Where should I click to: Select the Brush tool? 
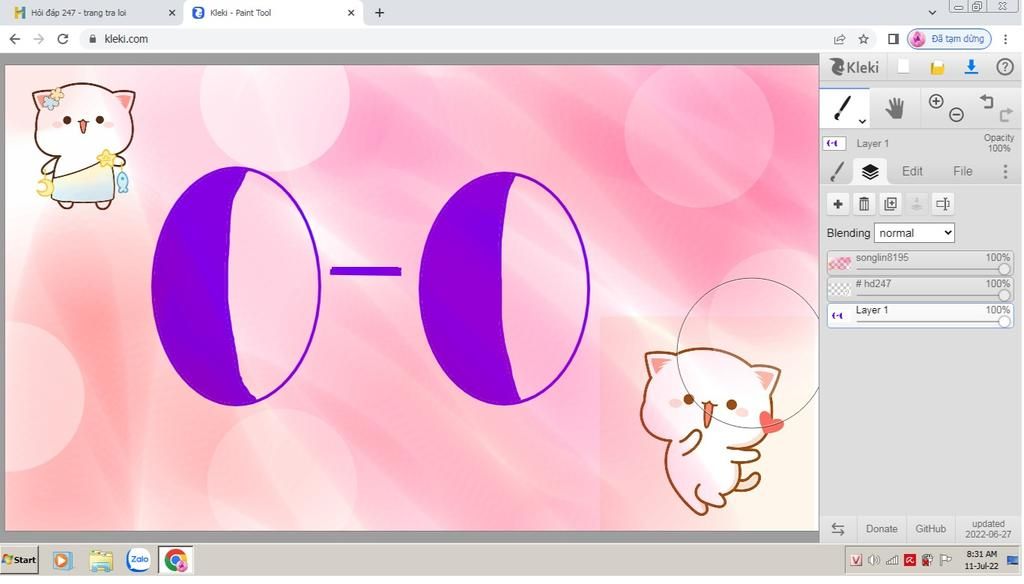click(x=843, y=108)
